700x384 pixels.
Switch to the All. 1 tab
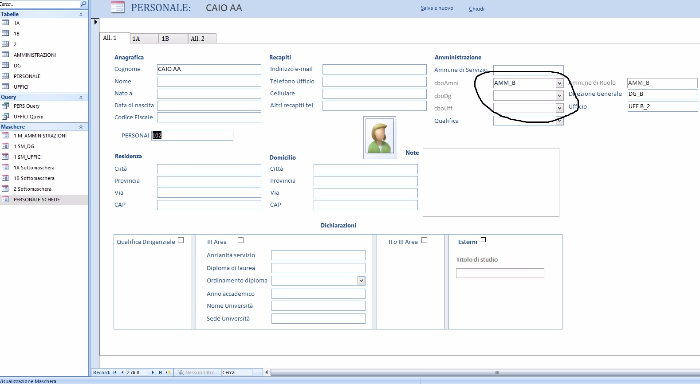pyautogui.click(x=114, y=38)
